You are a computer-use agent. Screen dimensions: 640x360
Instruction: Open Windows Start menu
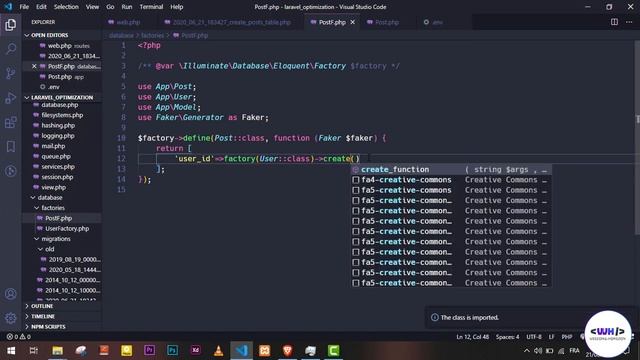11,351
